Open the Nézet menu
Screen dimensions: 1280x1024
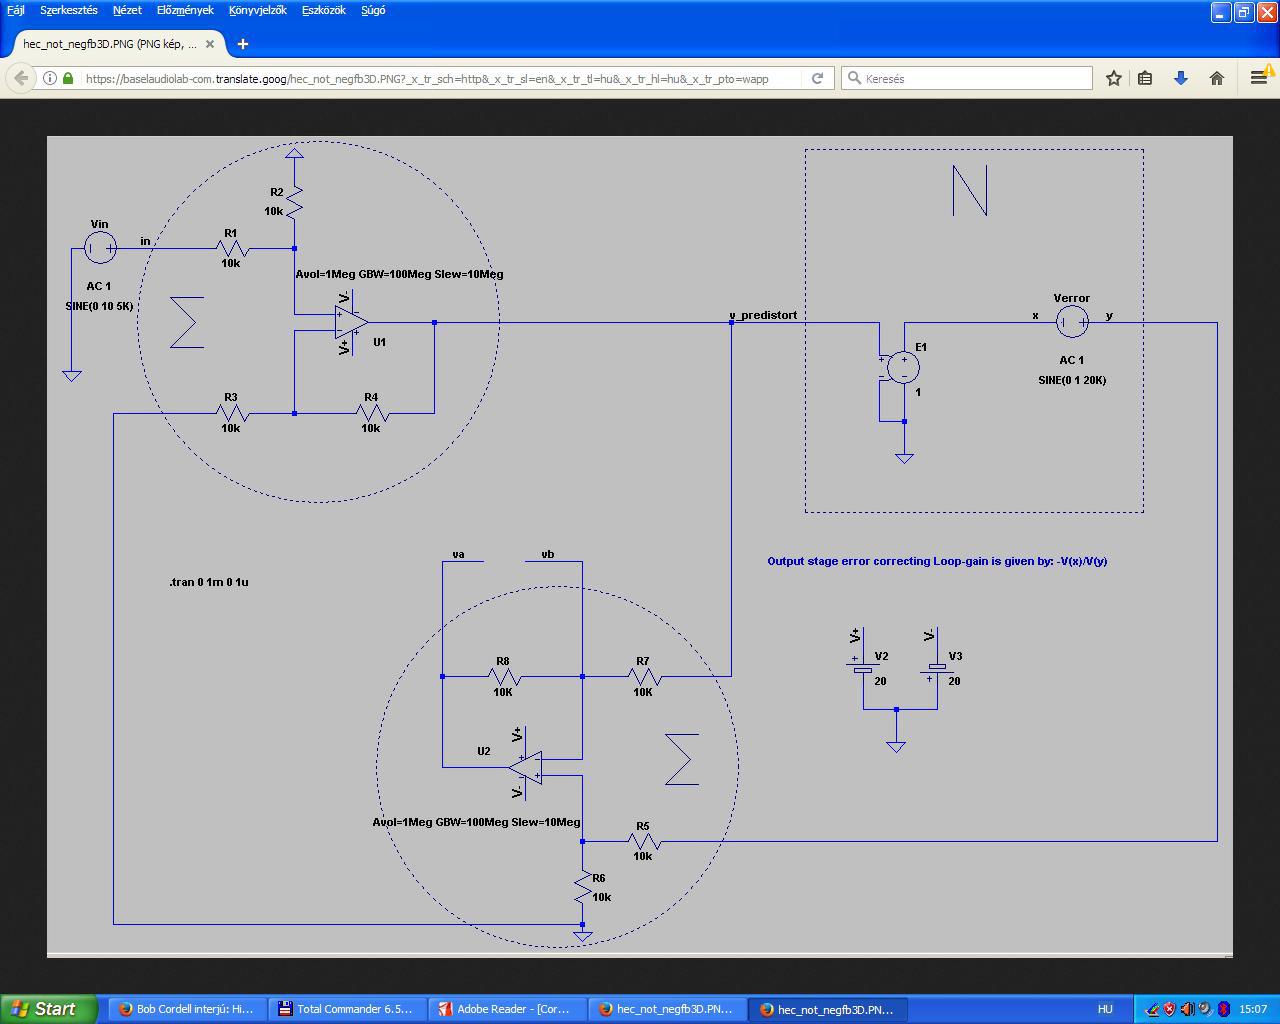pyautogui.click(x=127, y=10)
